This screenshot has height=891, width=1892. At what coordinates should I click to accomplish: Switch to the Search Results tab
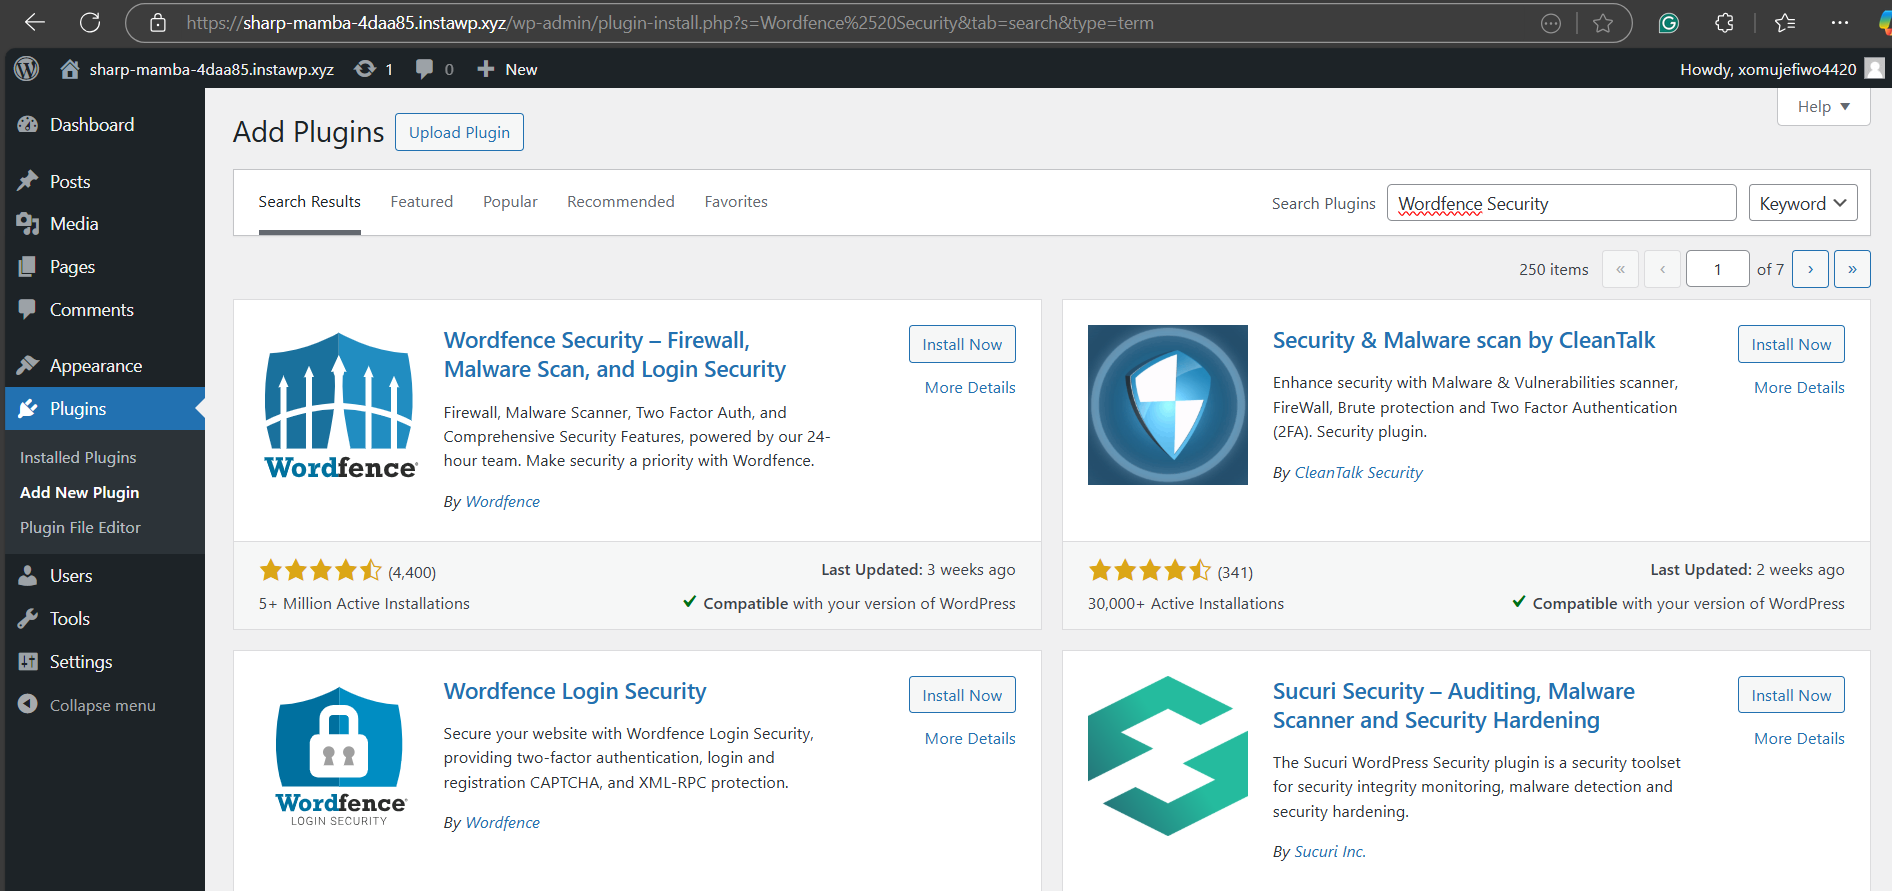(x=309, y=202)
